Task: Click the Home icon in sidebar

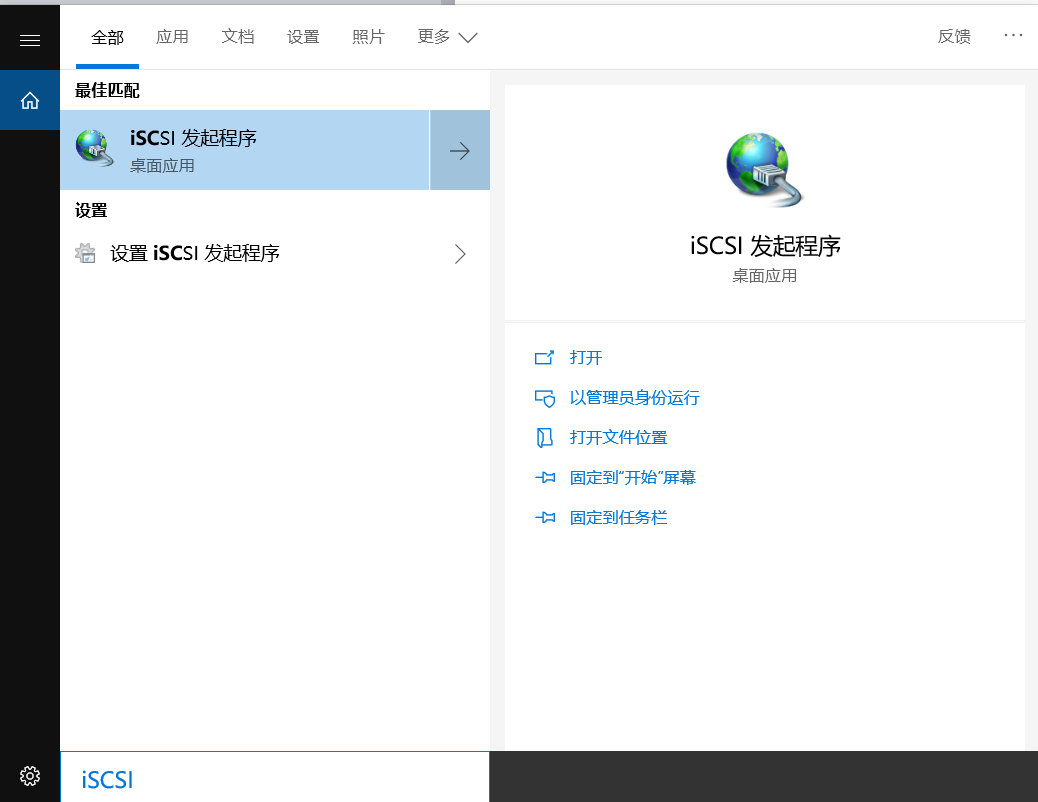Action: point(30,100)
